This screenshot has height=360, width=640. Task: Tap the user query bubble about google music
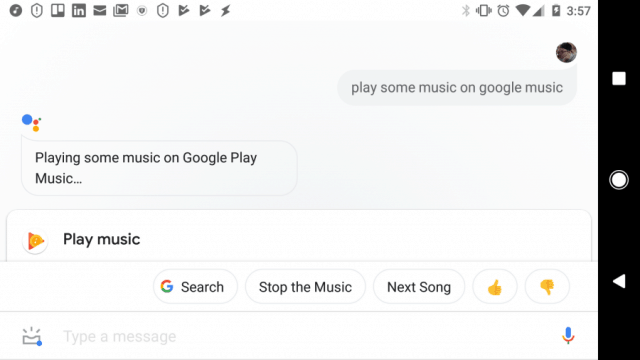coord(457,87)
